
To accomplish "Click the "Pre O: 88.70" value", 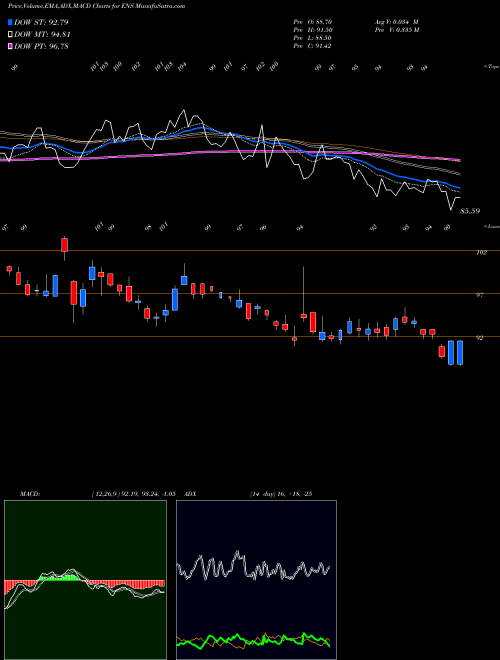I will pos(313,21).
